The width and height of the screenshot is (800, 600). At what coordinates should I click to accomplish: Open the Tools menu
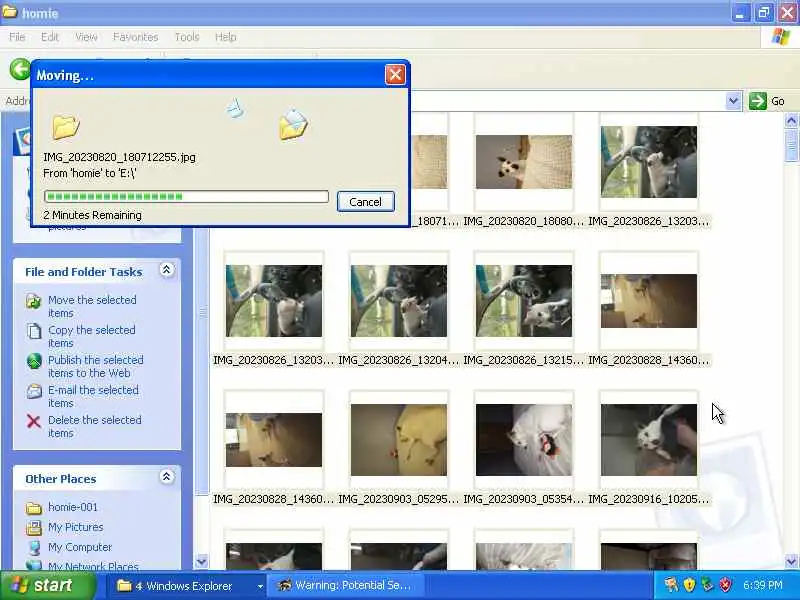pyautogui.click(x=187, y=37)
